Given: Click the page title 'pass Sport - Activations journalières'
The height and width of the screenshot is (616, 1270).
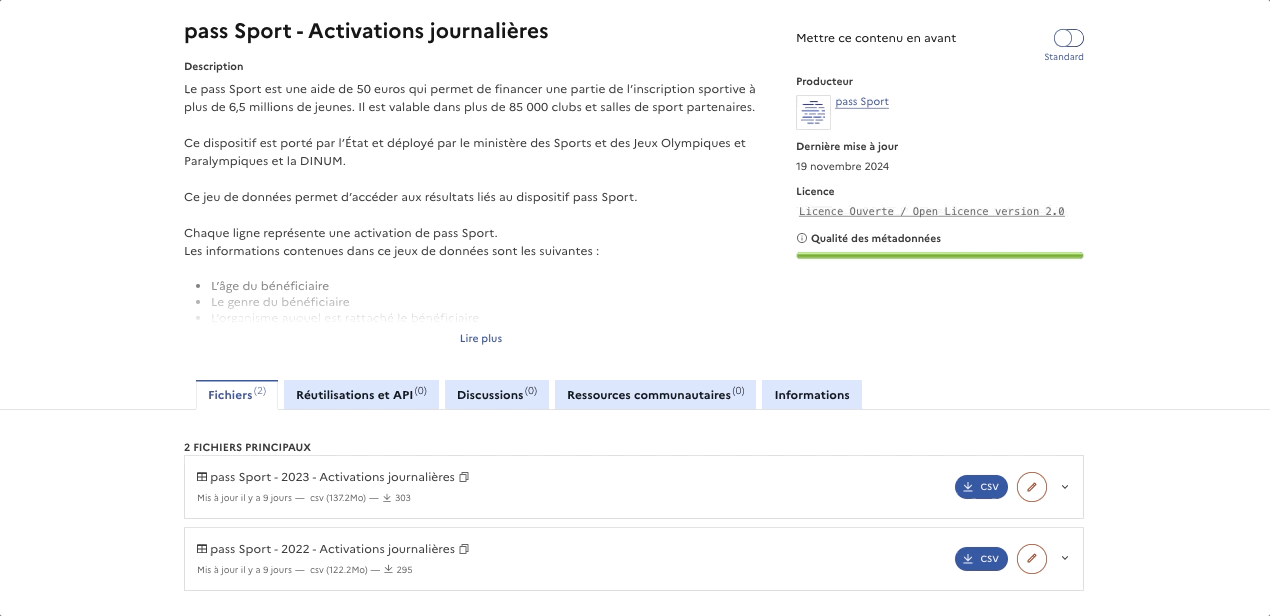Looking at the screenshot, I should coord(366,31).
